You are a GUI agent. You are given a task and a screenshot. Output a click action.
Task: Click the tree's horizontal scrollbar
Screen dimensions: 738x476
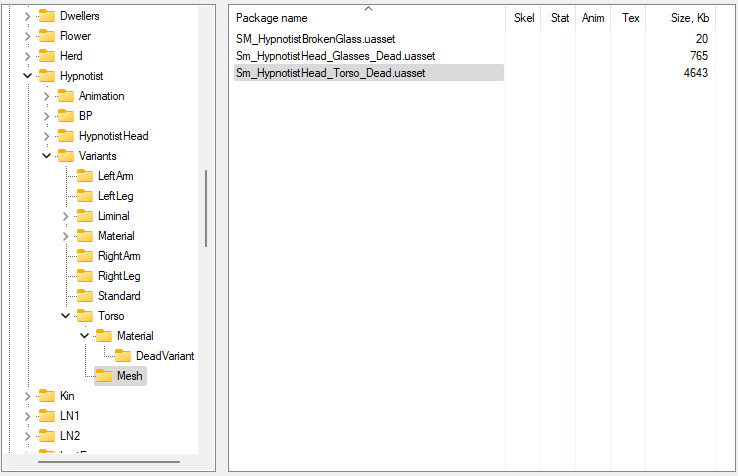point(95,461)
